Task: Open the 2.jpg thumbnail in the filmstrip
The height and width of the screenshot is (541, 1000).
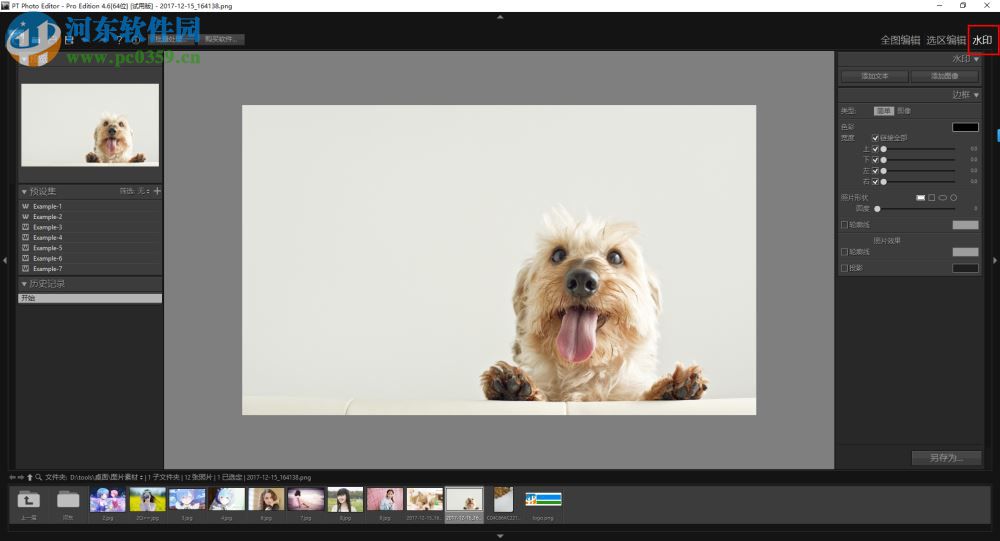Action: pos(108,500)
